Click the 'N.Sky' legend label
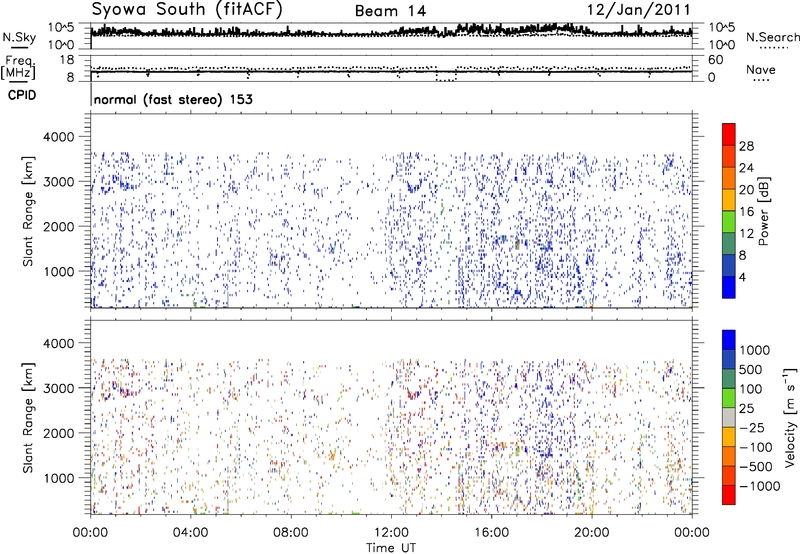 click(x=19, y=37)
